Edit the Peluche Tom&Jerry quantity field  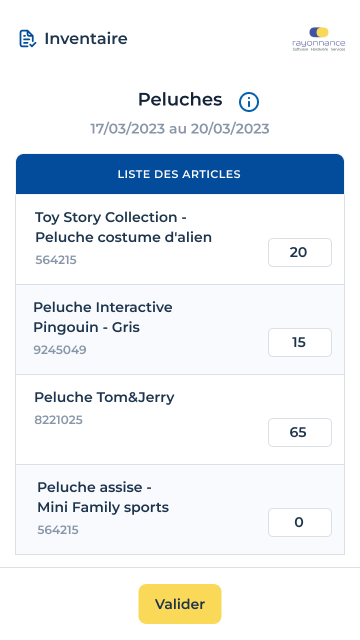[300, 433]
